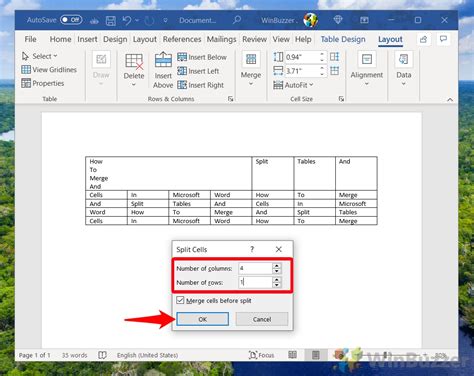Viewport: 474px width, 376px height.
Task: Click Insert Below
Action: tap(202, 57)
